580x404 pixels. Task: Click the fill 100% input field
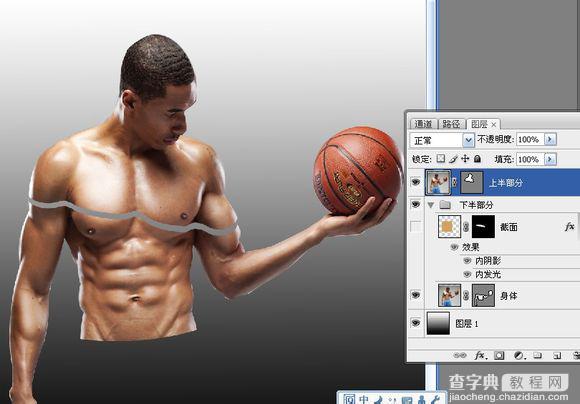(x=530, y=159)
